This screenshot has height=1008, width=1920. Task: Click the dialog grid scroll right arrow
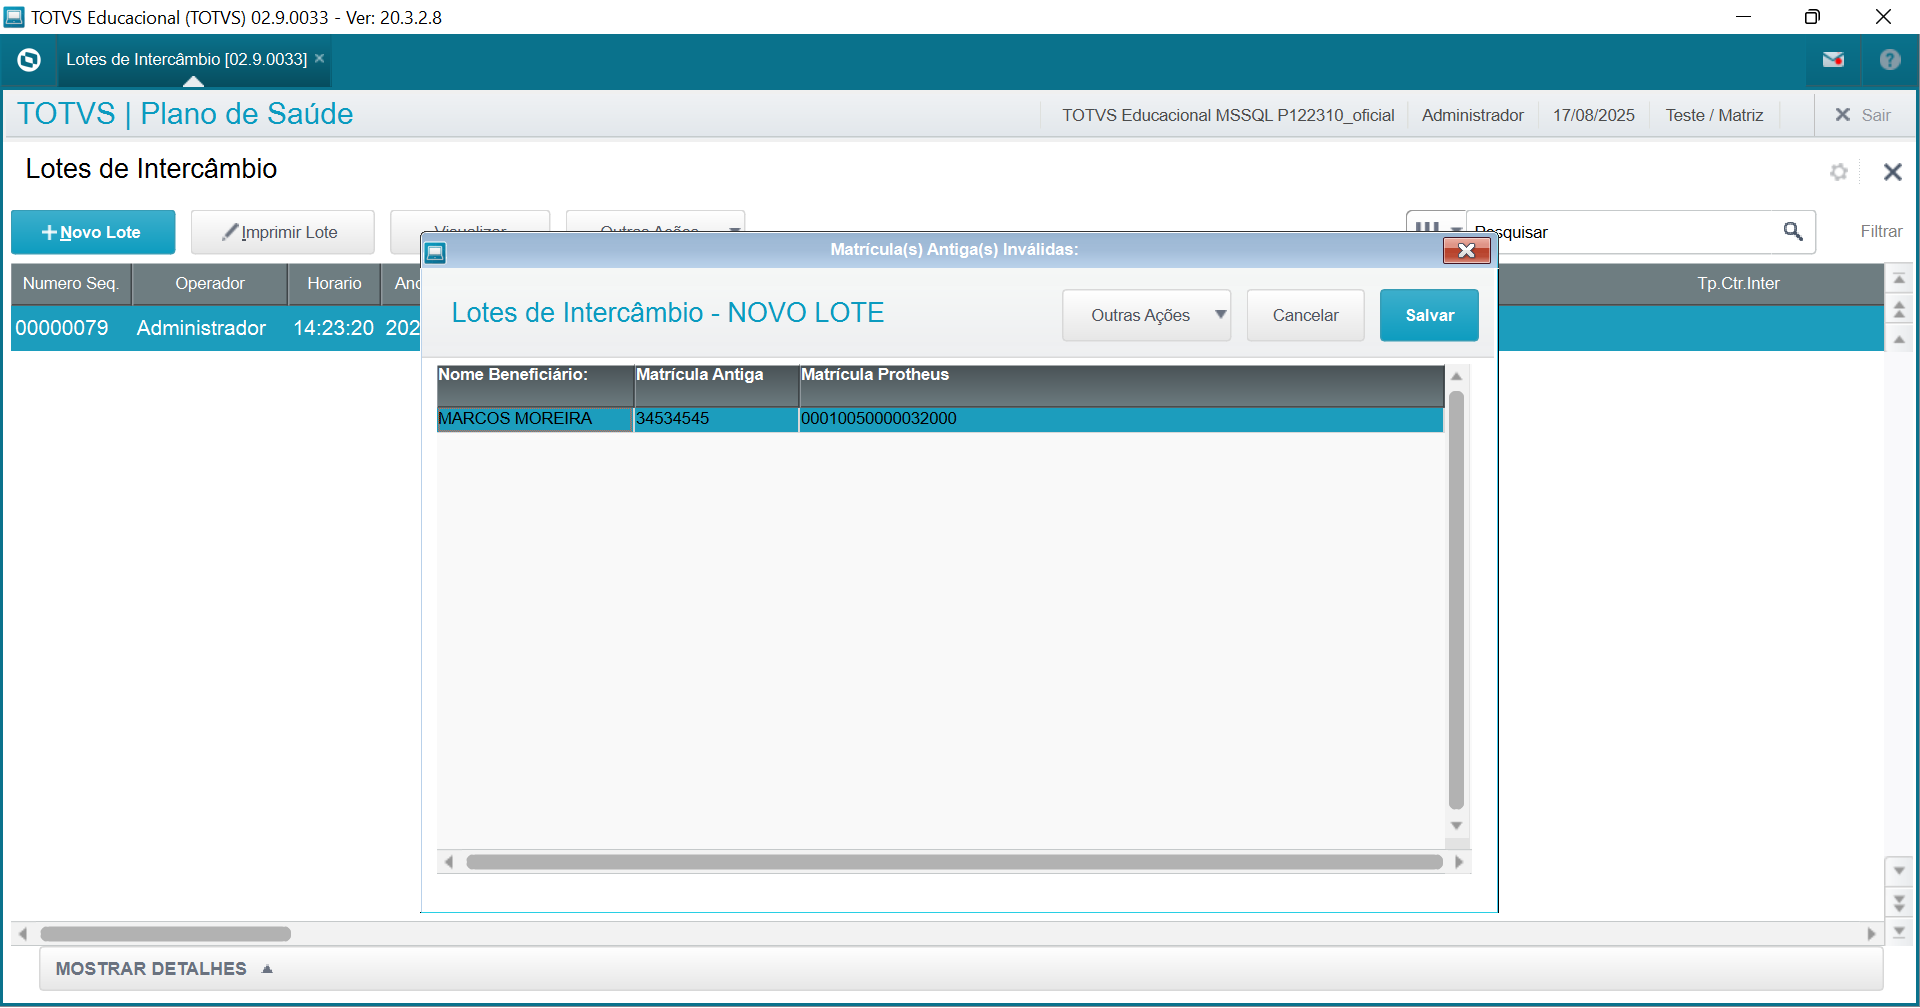pos(1459,862)
